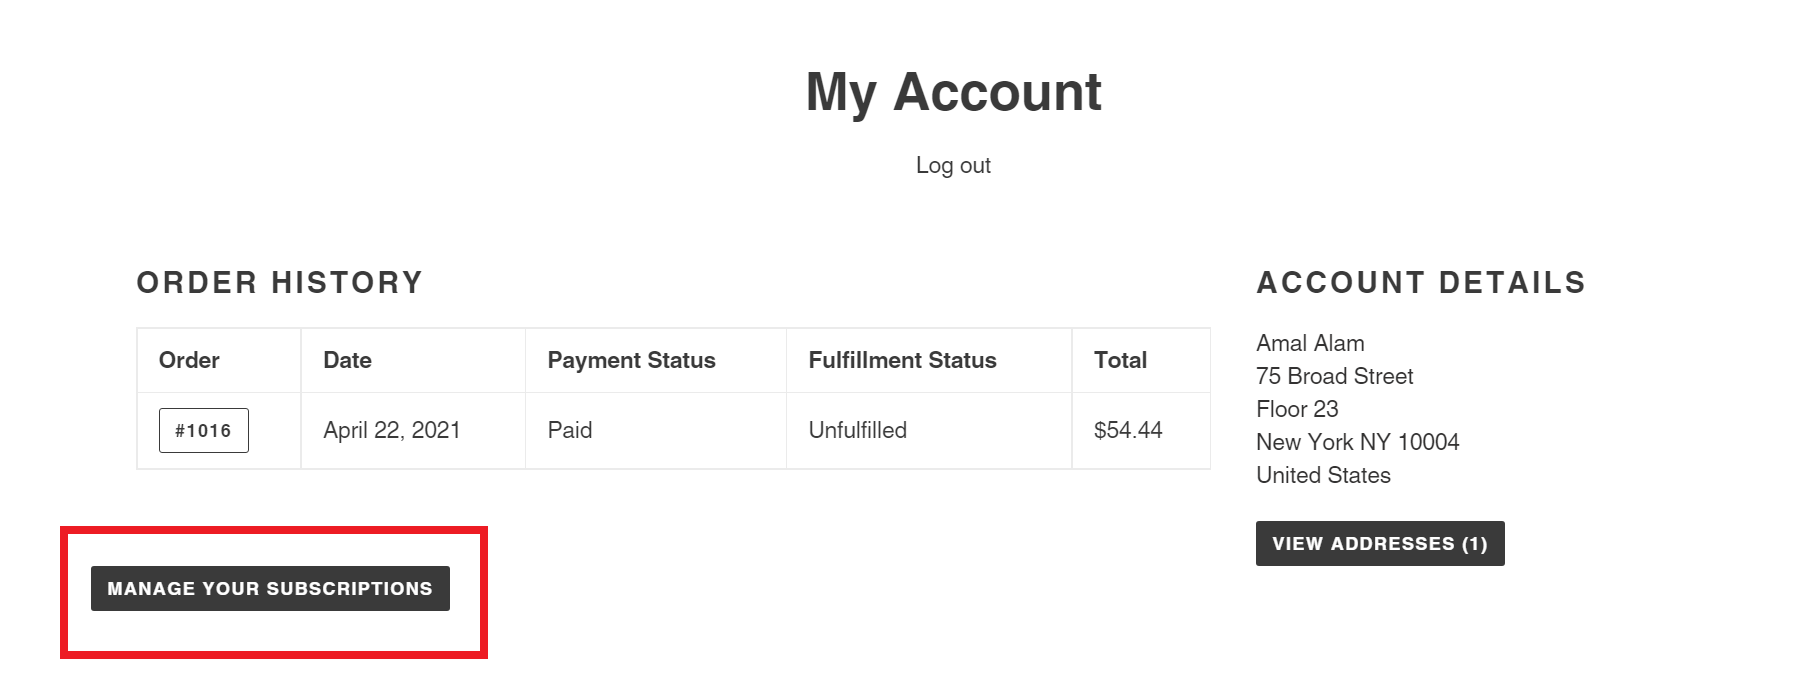View saved addresses (1)
Screen dimensions: 1805x686
tap(1380, 543)
